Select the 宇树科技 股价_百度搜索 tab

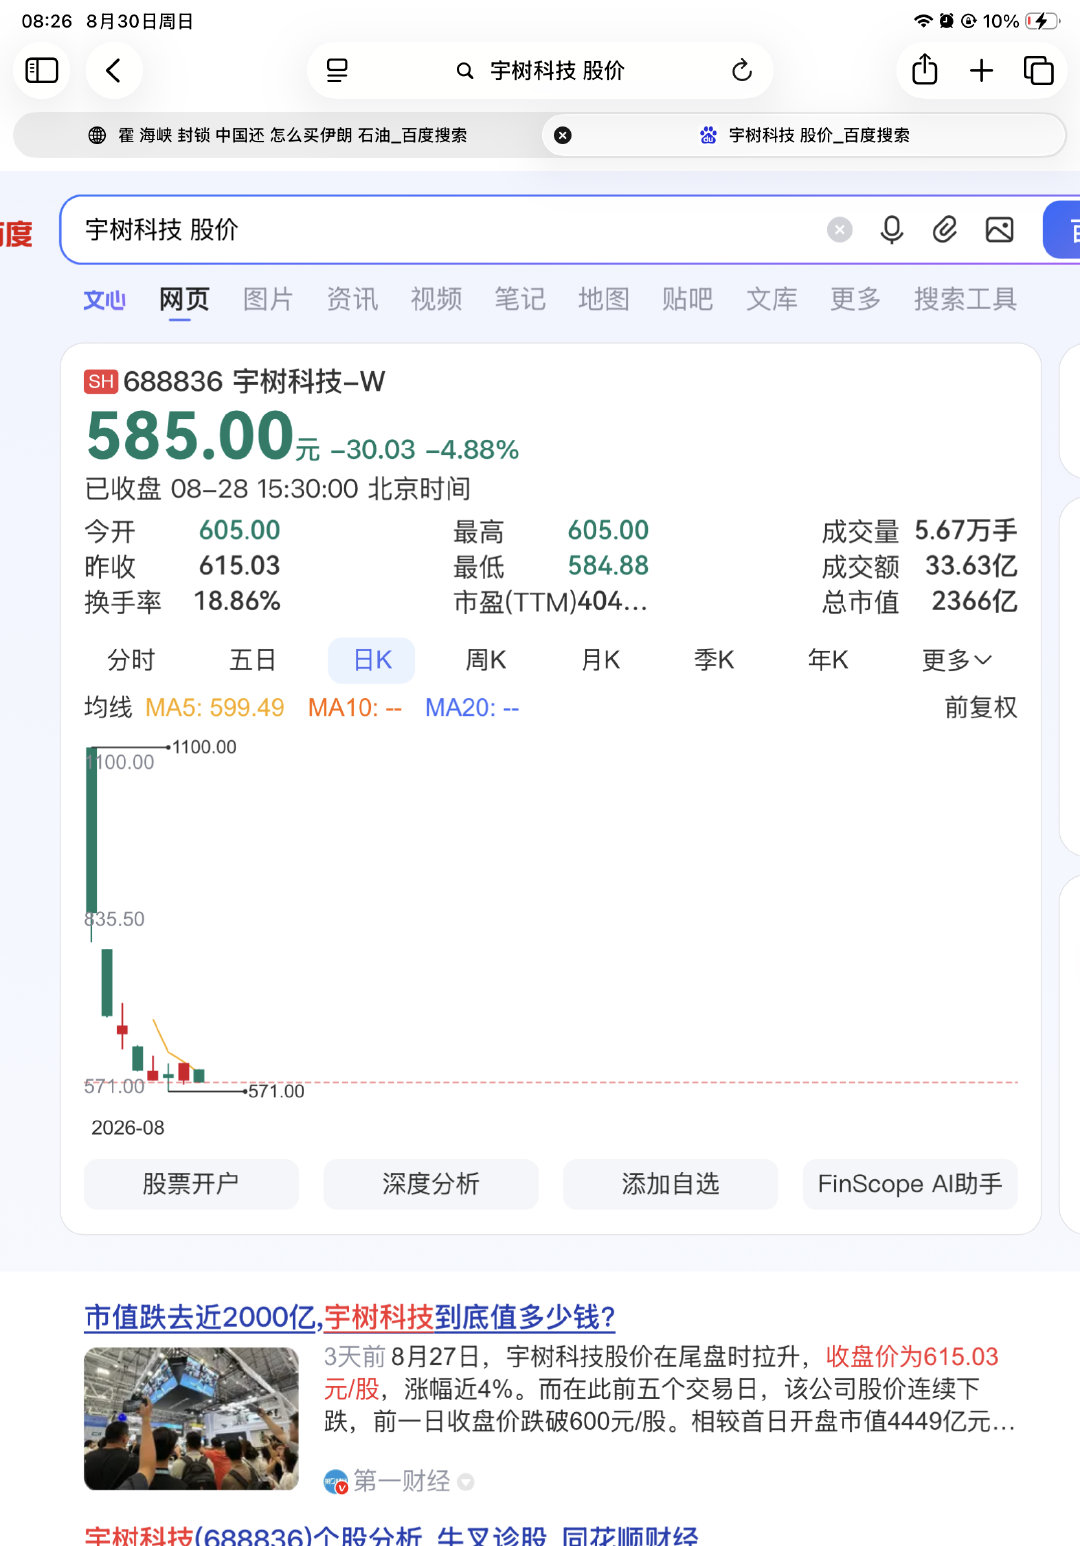click(x=804, y=135)
